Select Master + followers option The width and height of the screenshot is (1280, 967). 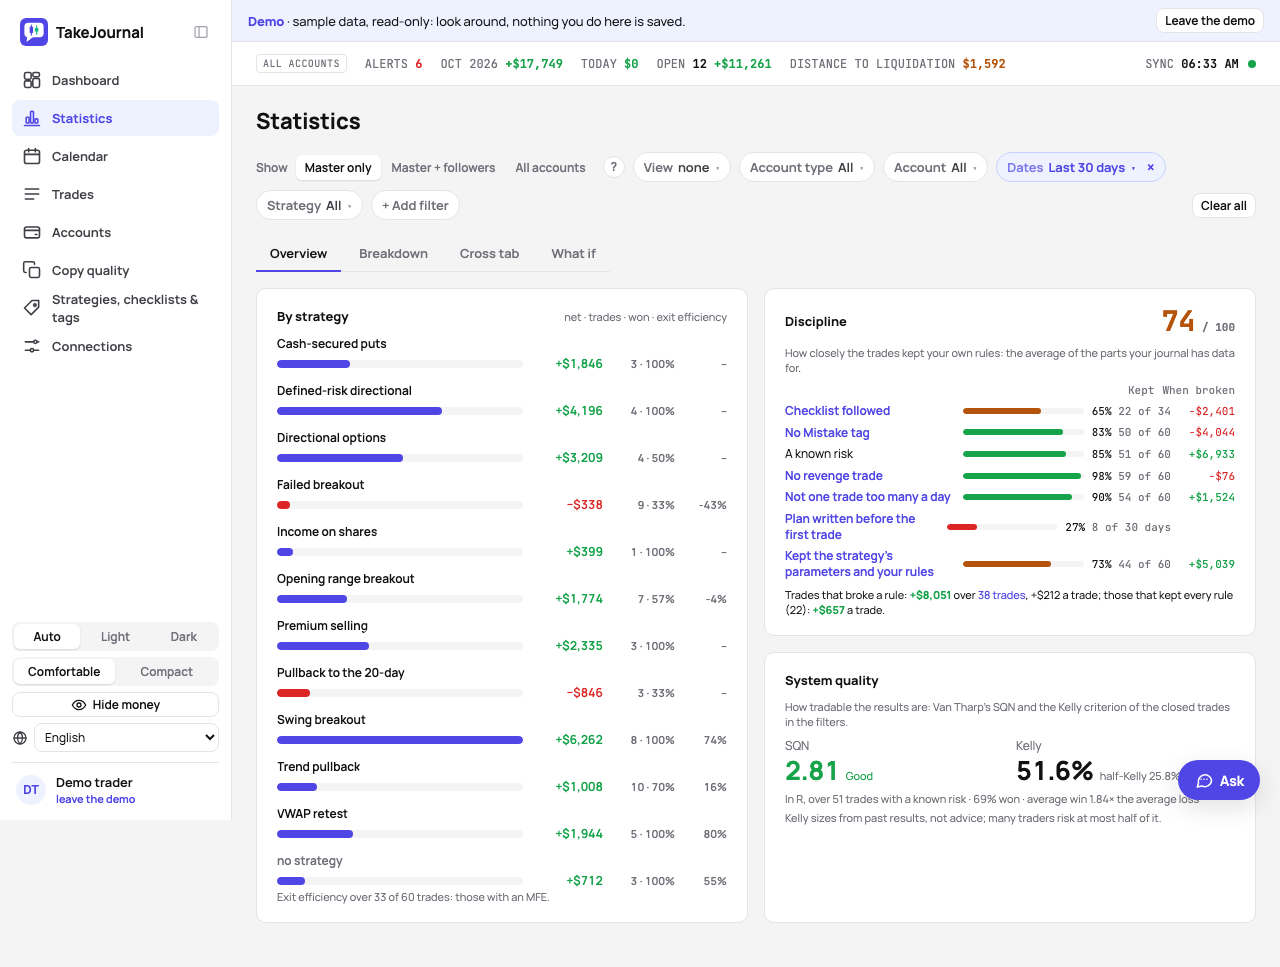pos(443,167)
